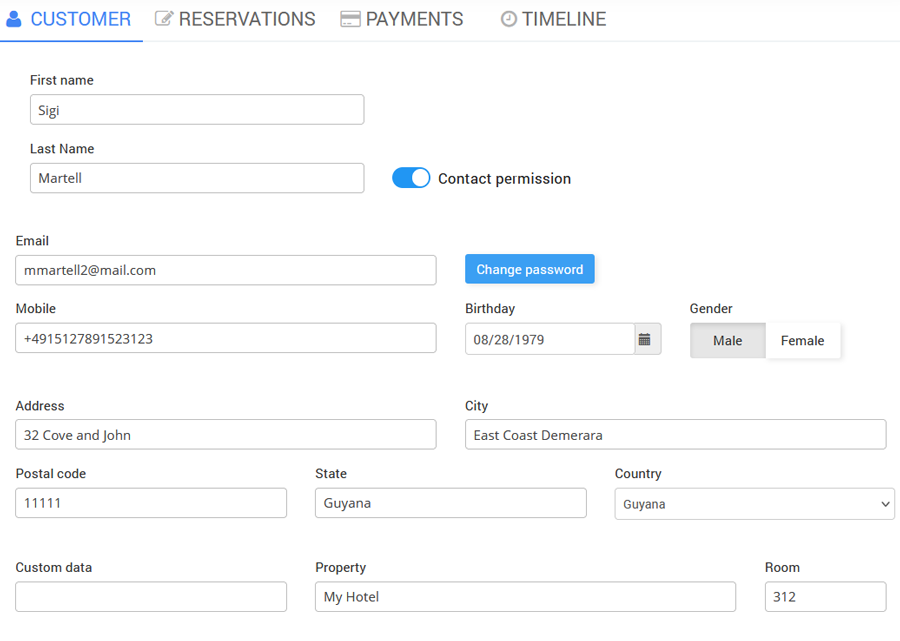Click the empty Custom data field
This screenshot has width=900, height=641.
151,597
